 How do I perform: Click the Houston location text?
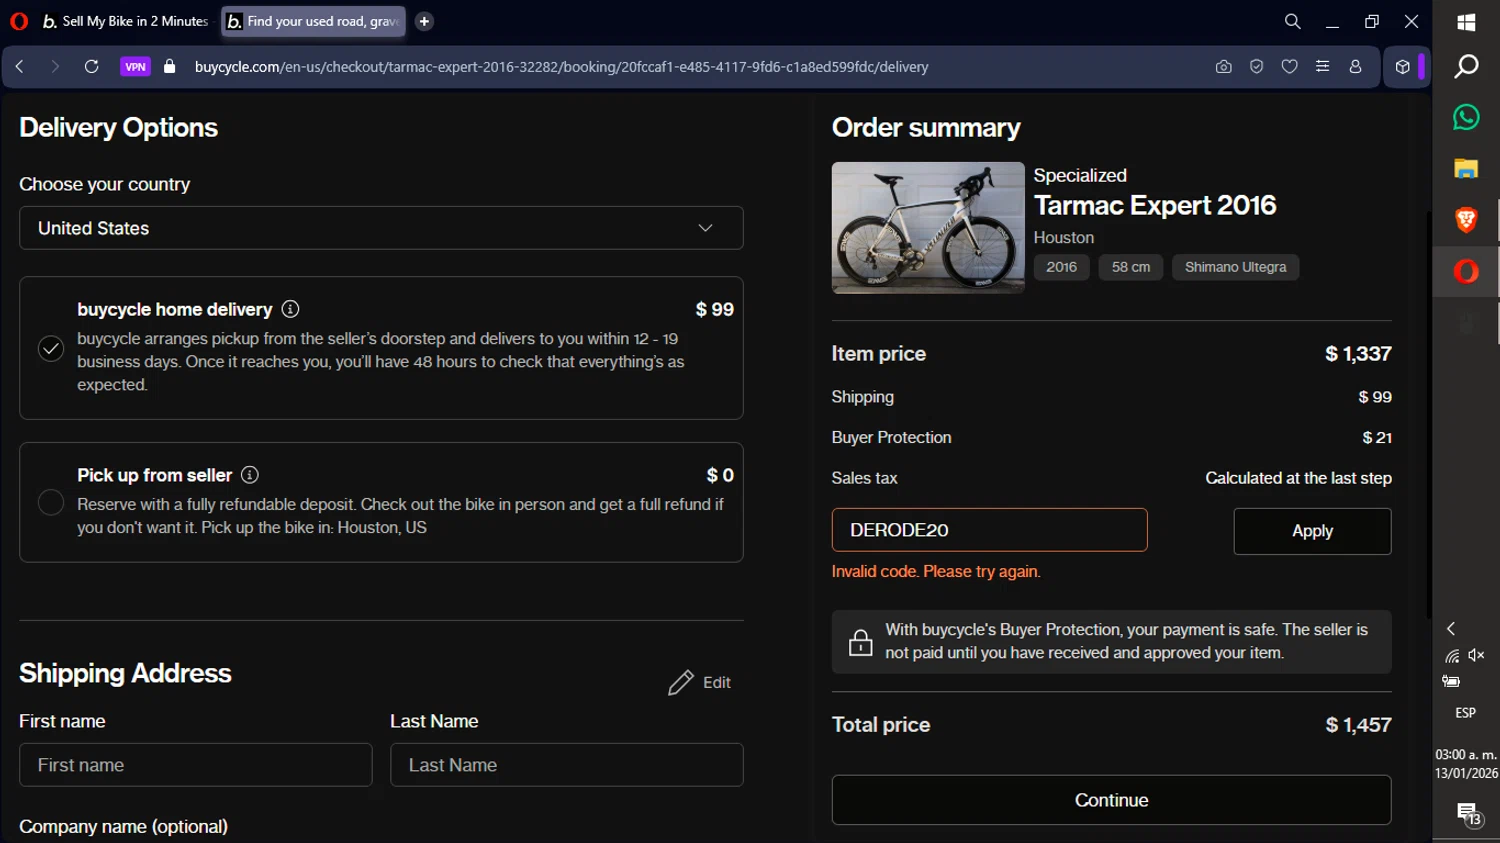[x=1064, y=238]
